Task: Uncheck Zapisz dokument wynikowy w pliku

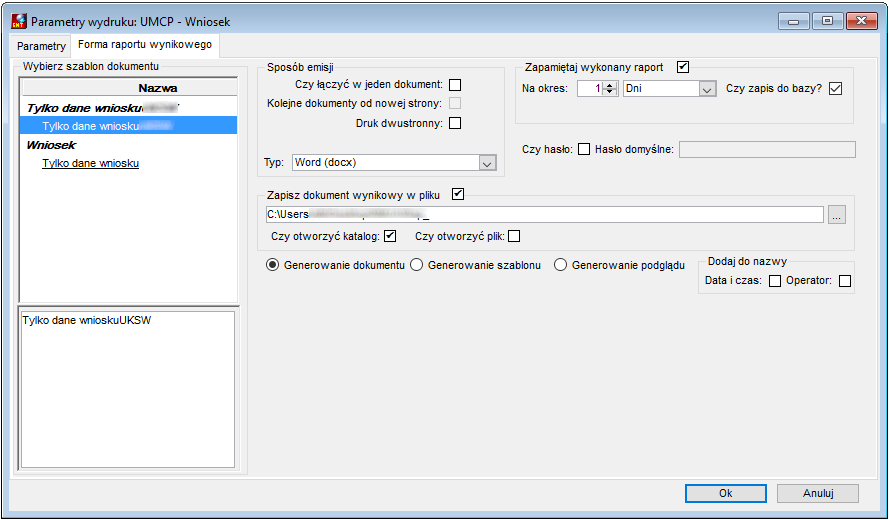Action: [x=458, y=195]
